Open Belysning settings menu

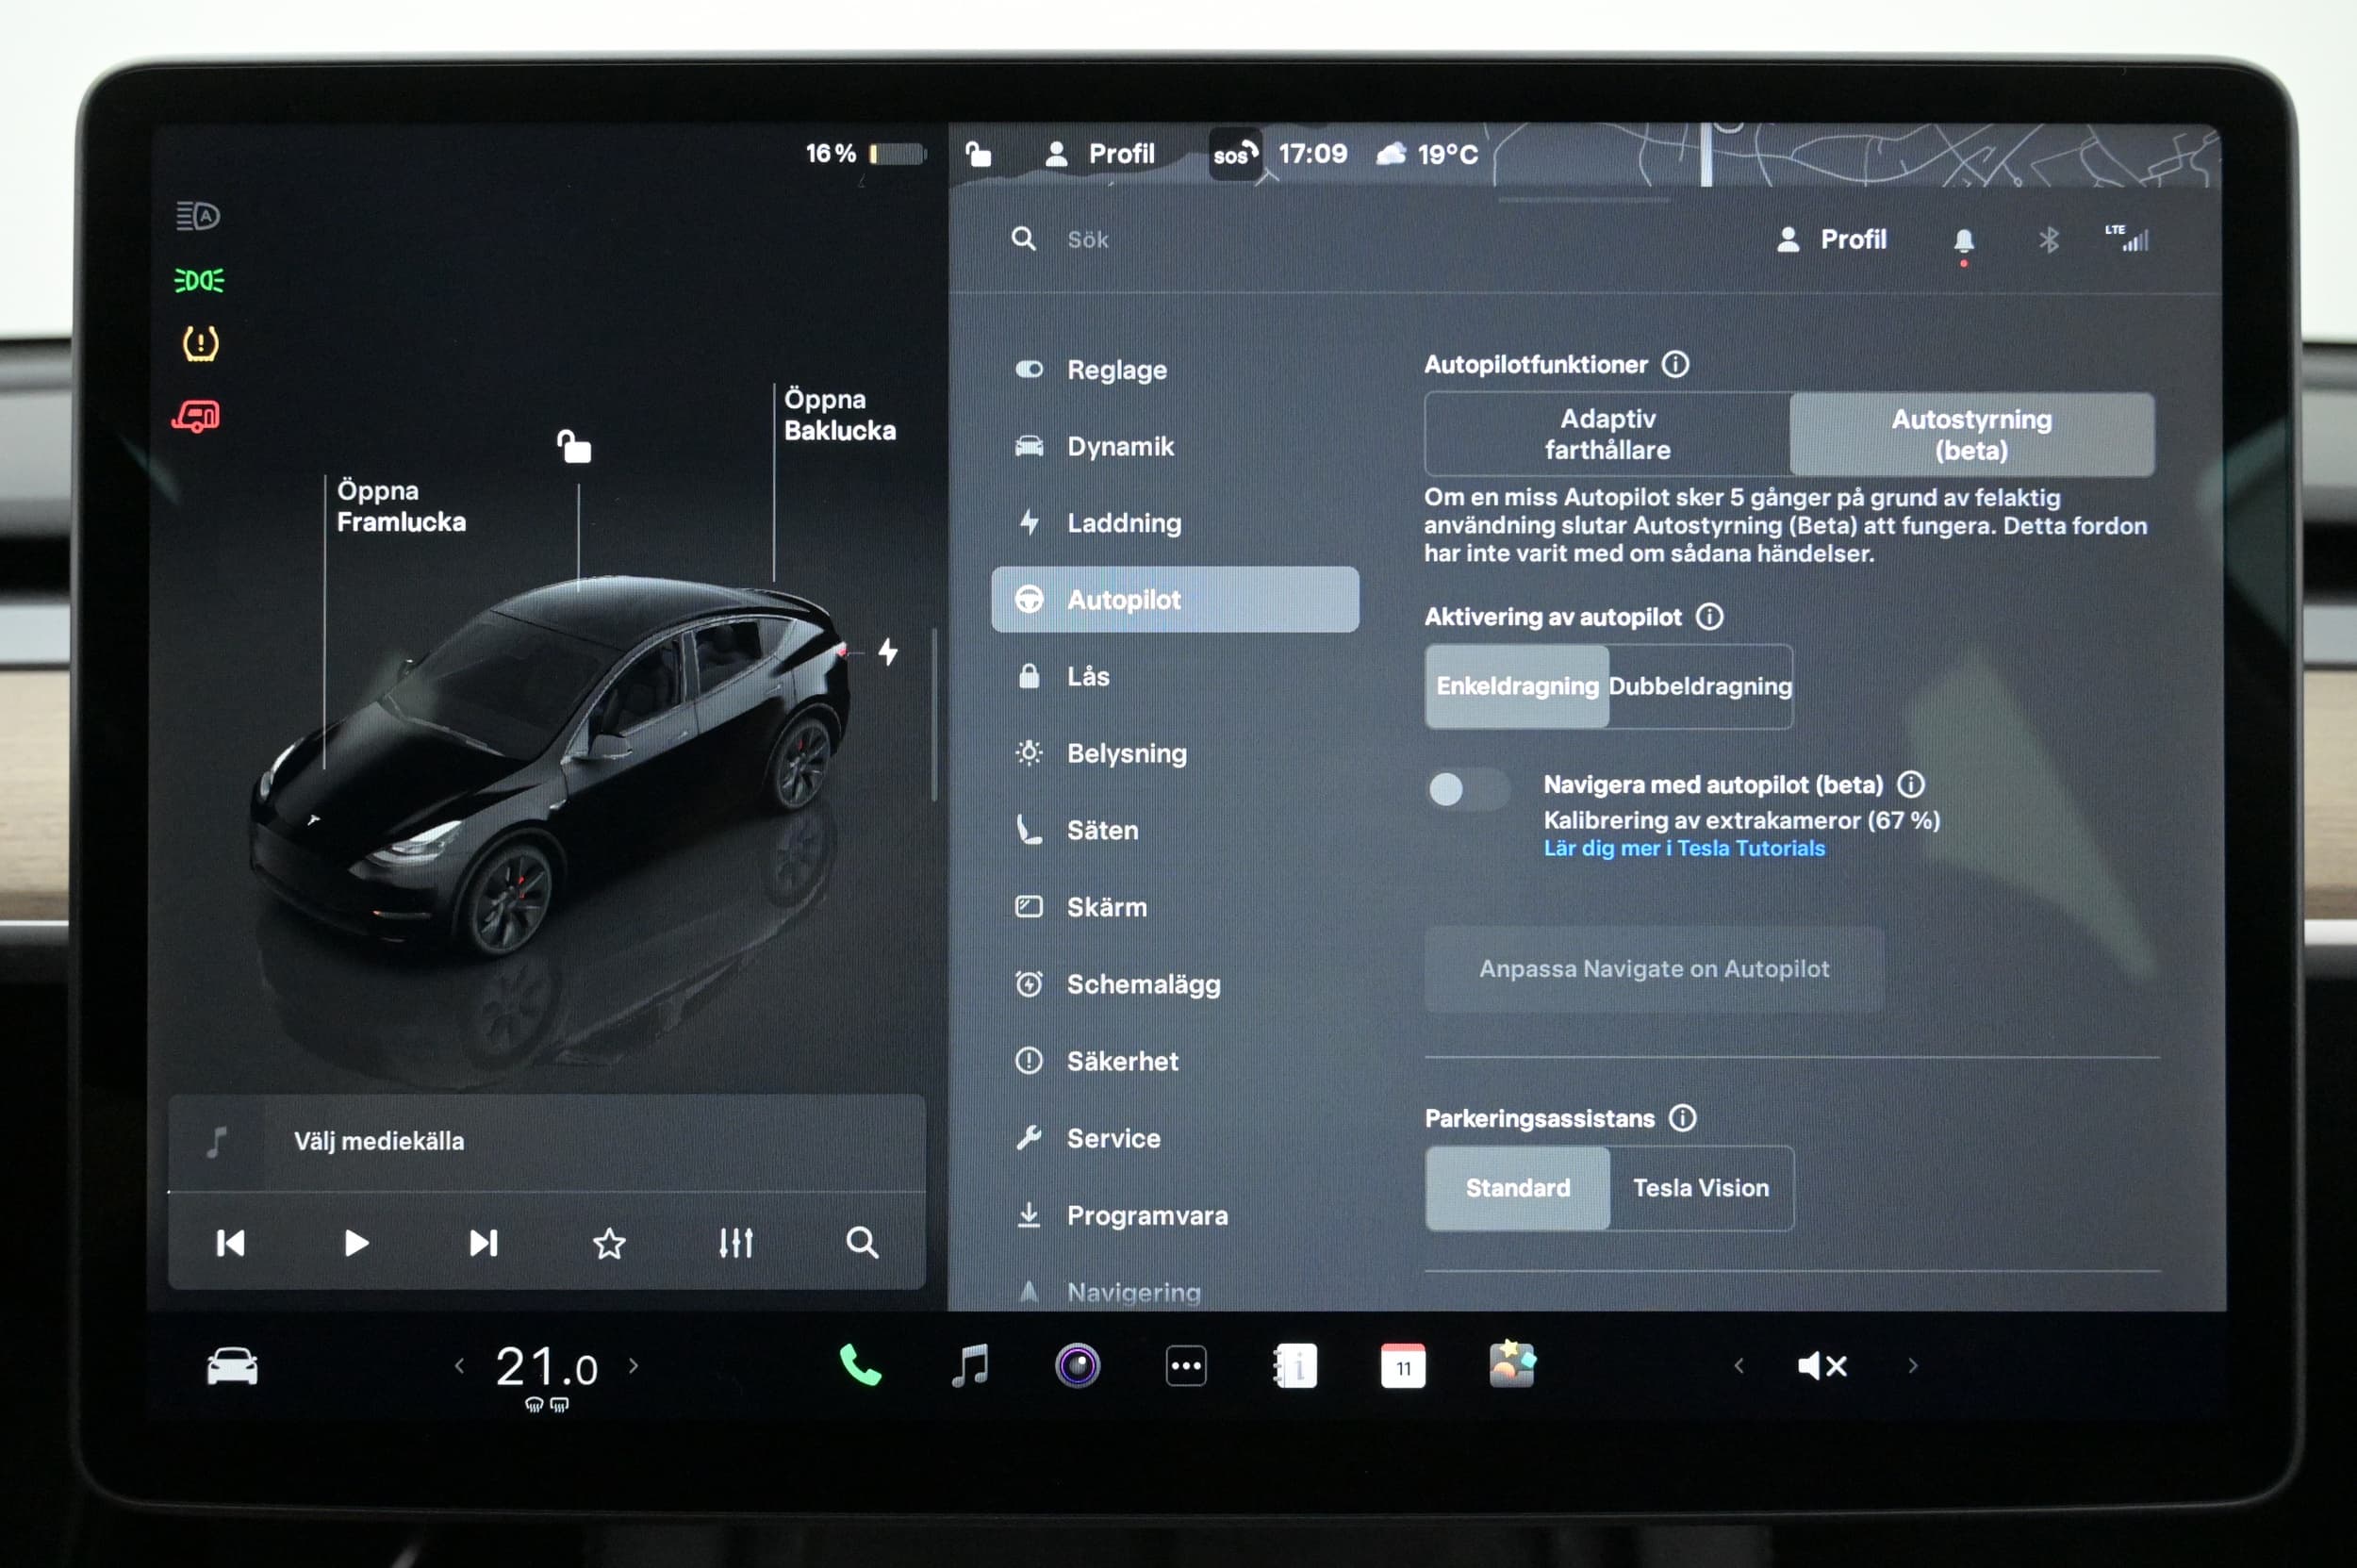[1175, 753]
